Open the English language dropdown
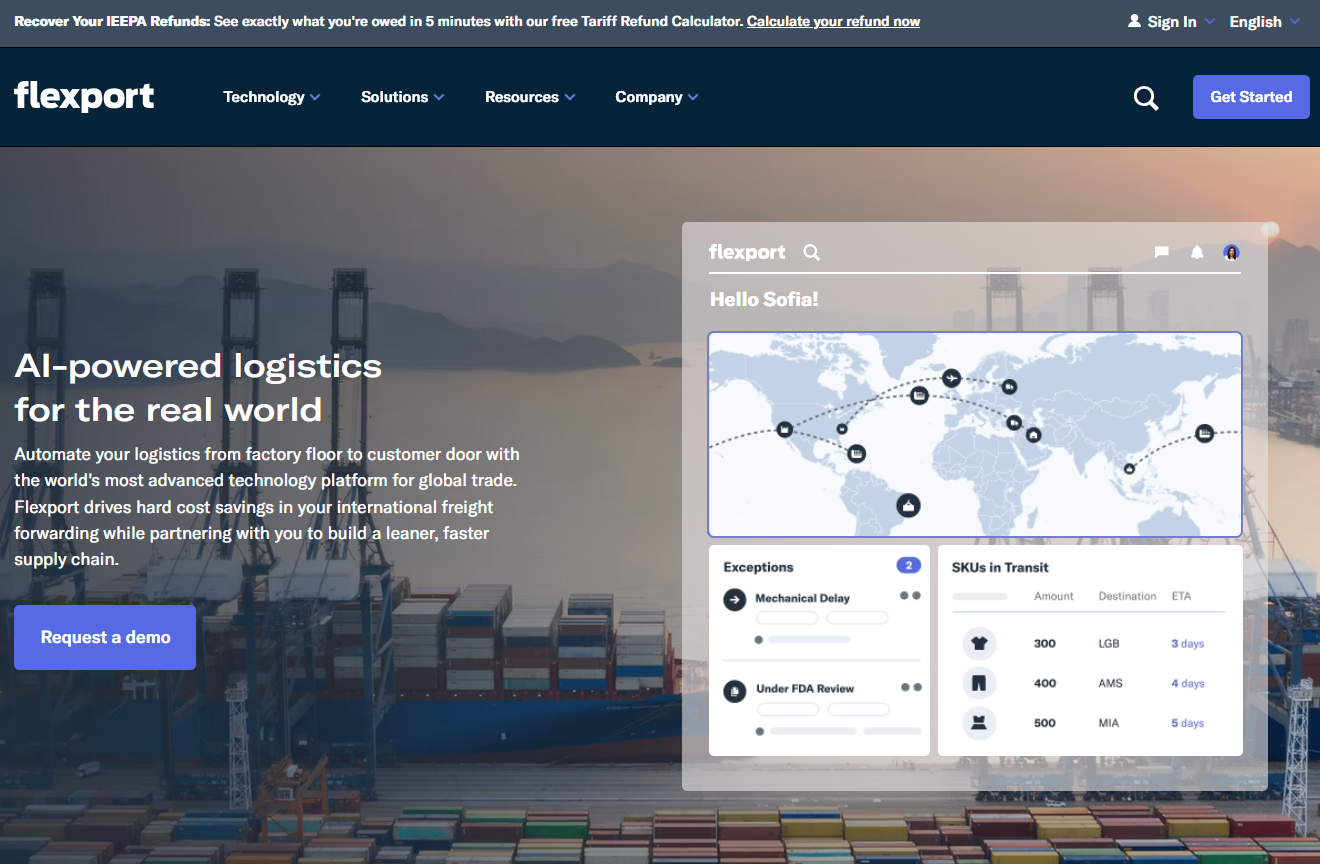 [1265, 21]
